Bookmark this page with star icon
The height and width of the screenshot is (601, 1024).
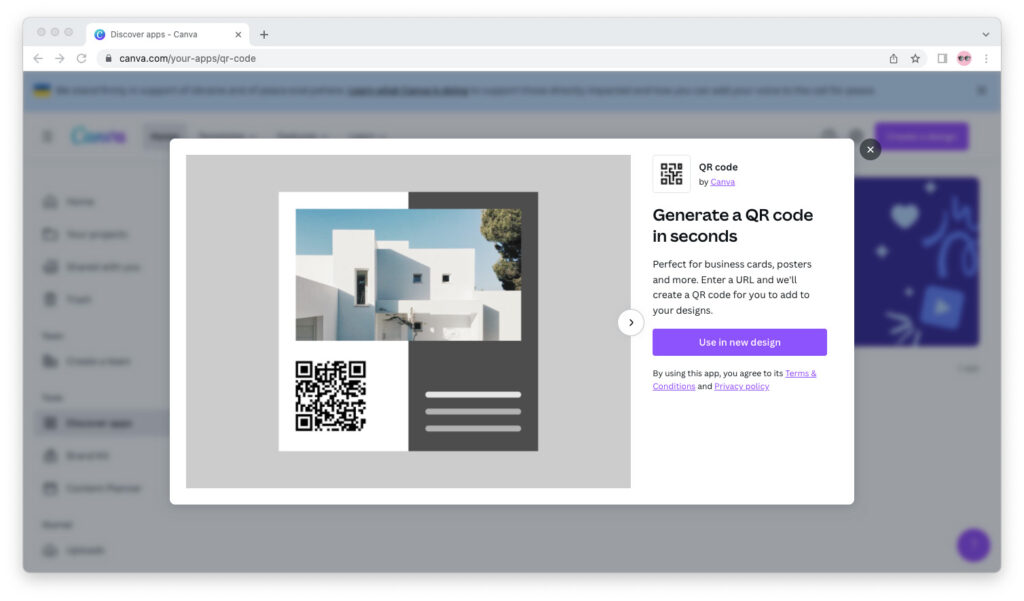916,58
